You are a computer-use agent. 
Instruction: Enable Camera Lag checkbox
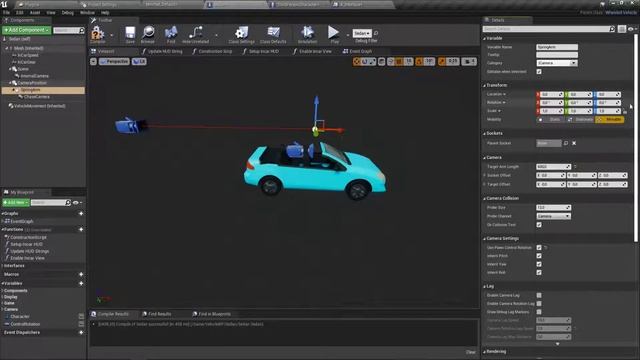pyautogui.click(x=539, y=295)
